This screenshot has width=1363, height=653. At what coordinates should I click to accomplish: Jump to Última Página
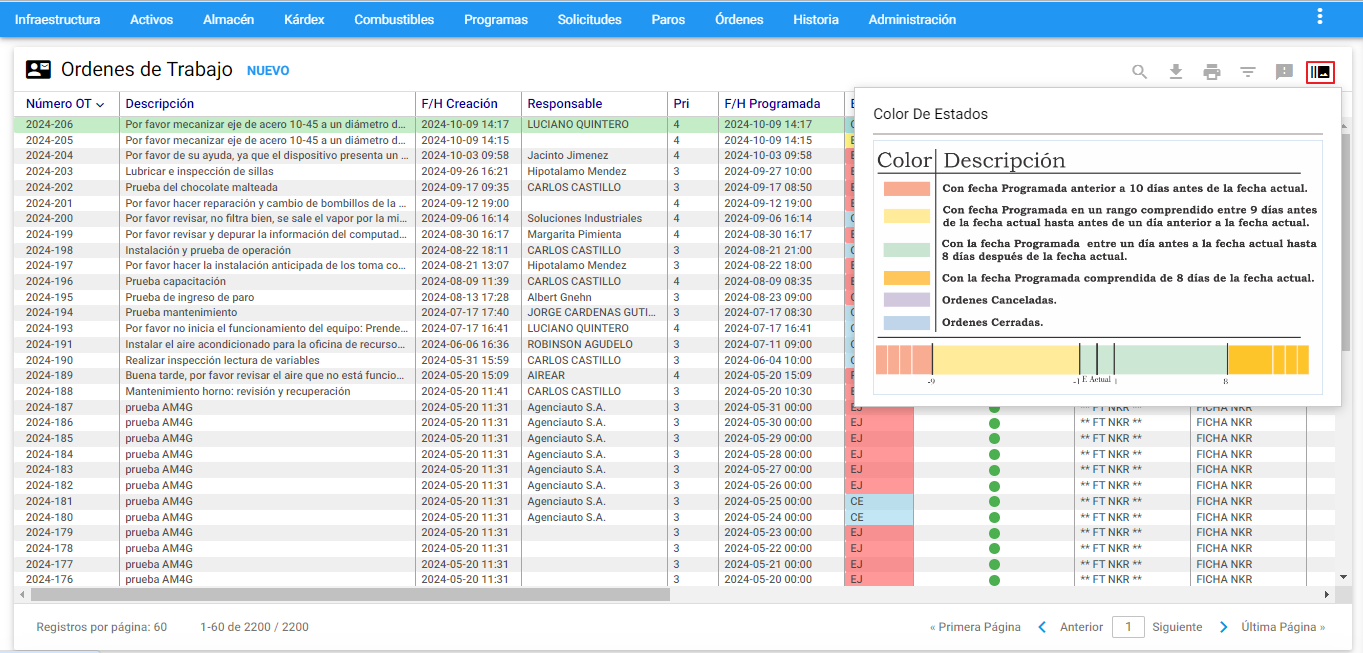(x=1283, y=627)
